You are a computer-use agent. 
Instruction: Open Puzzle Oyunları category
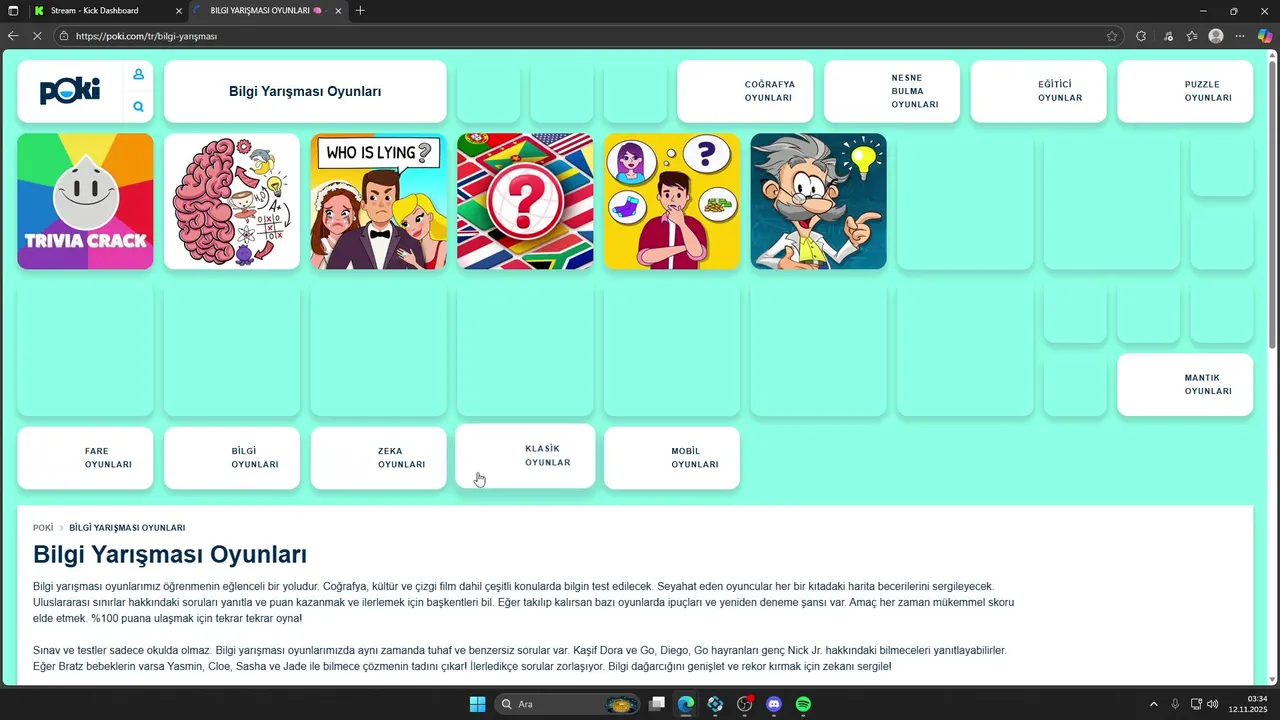pyautogui.click(x=1185, y=91)
